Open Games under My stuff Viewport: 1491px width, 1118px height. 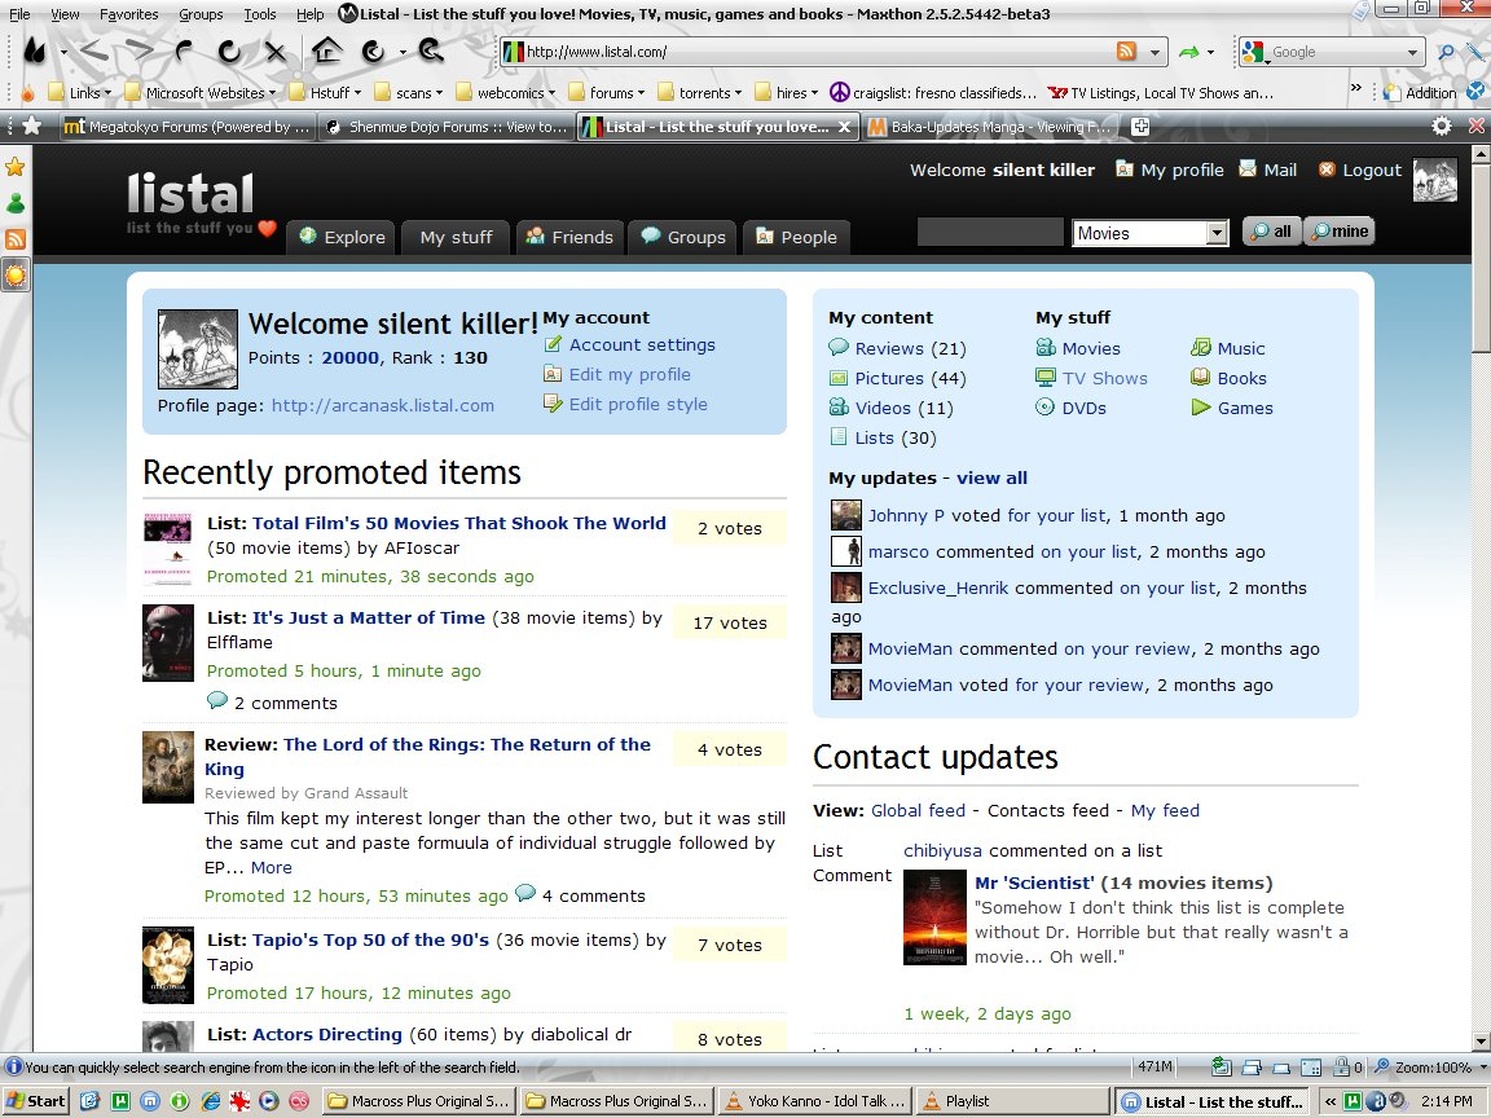pyautogui.click(x=1232, y=408)
